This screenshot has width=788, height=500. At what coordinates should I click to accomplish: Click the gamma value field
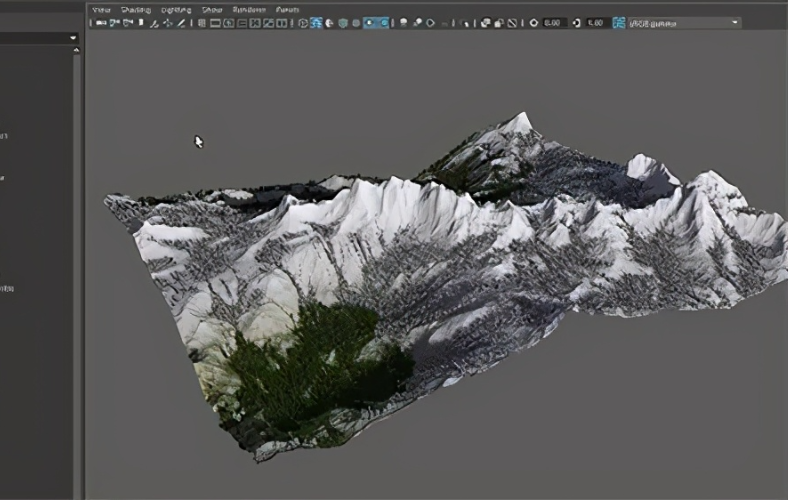[598, 23]
